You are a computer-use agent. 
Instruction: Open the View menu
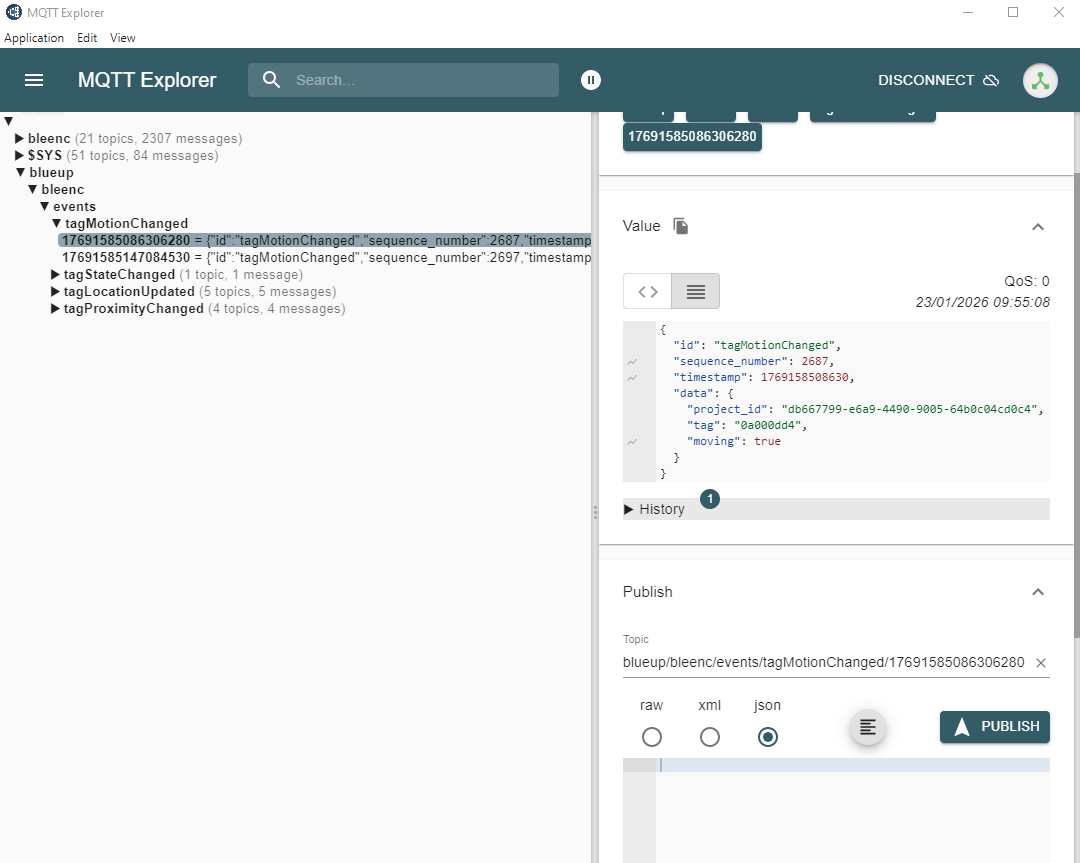[x=122, y=37]
